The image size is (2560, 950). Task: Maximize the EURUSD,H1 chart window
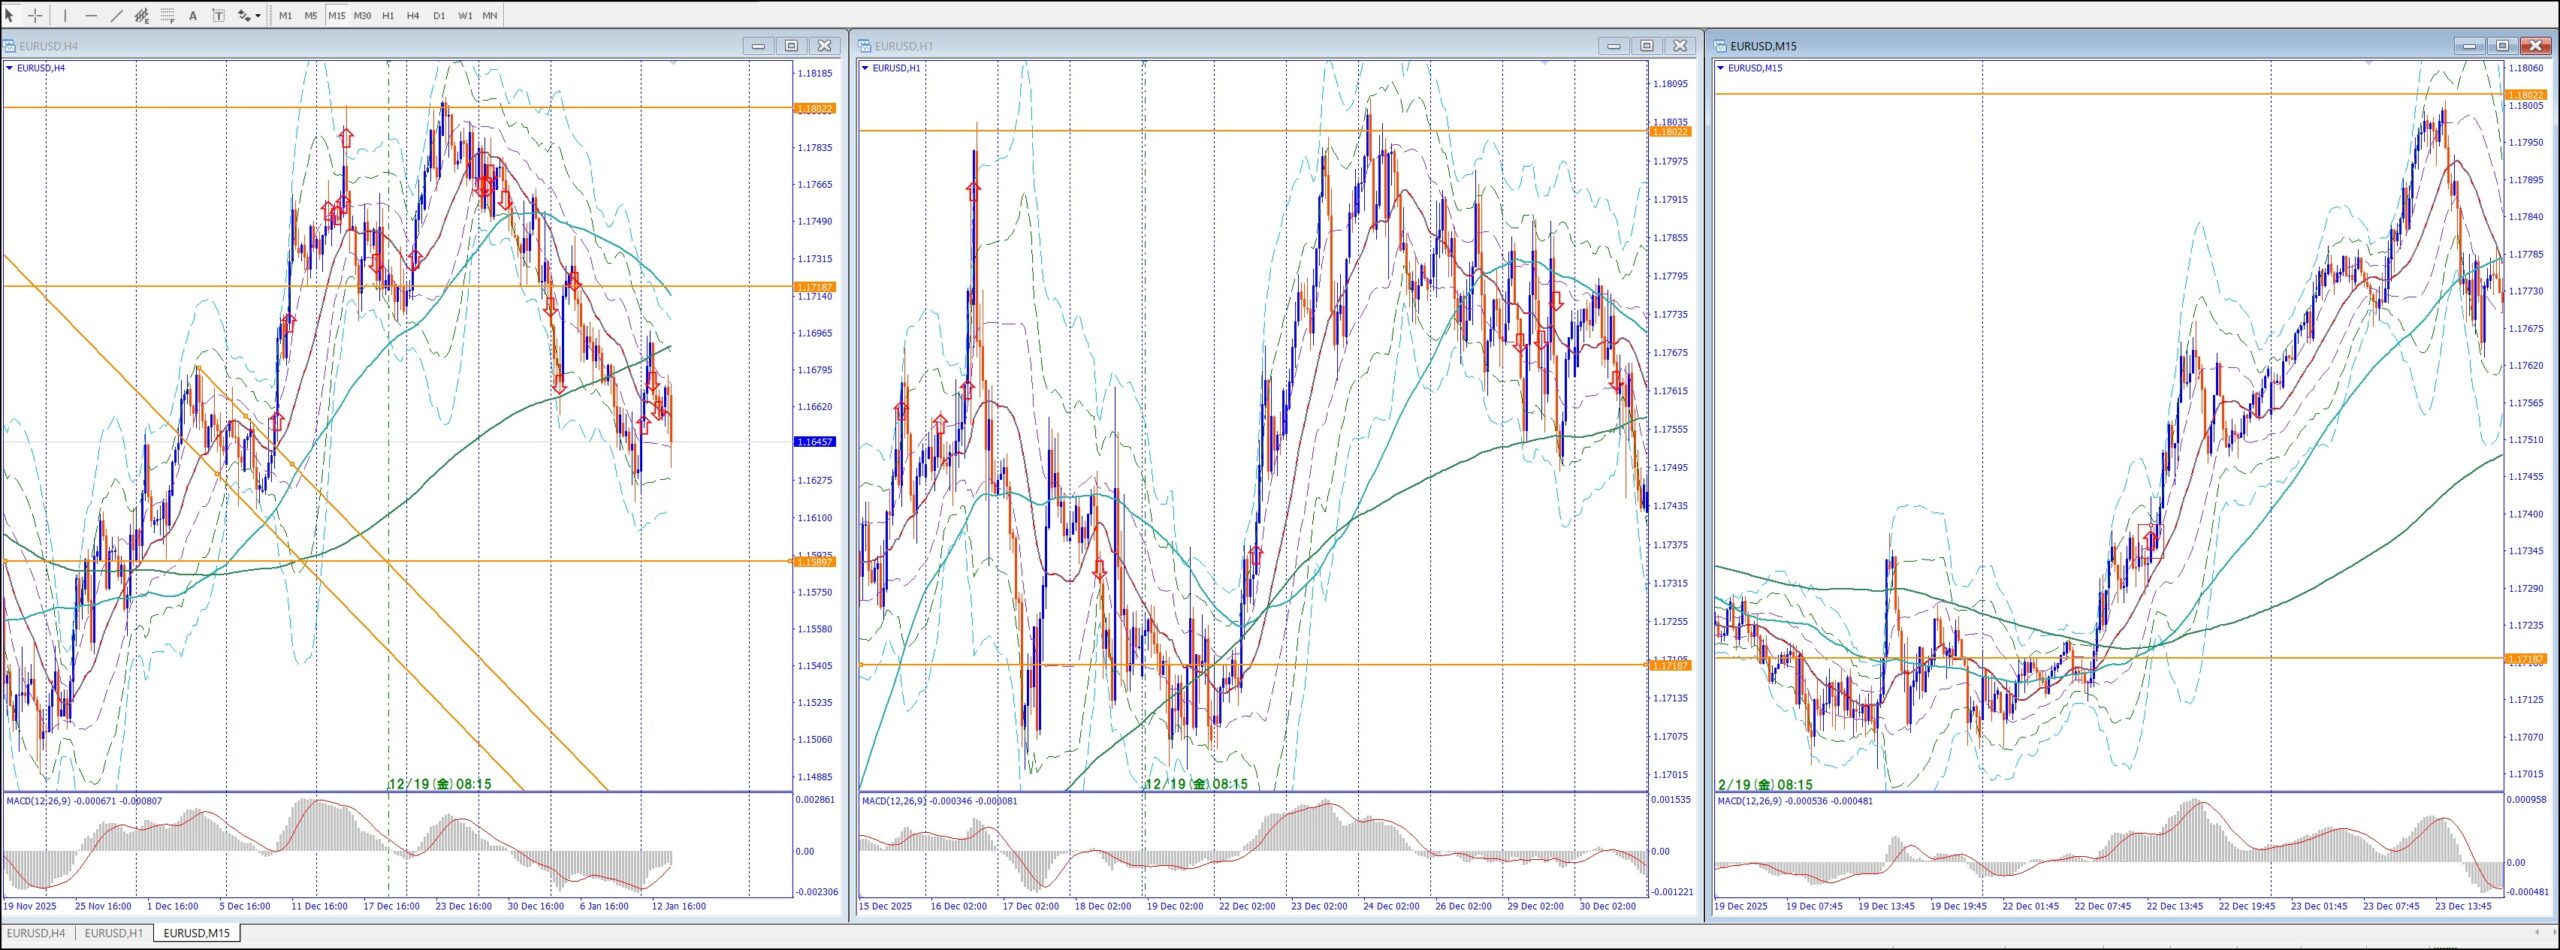pos(1647,46)
